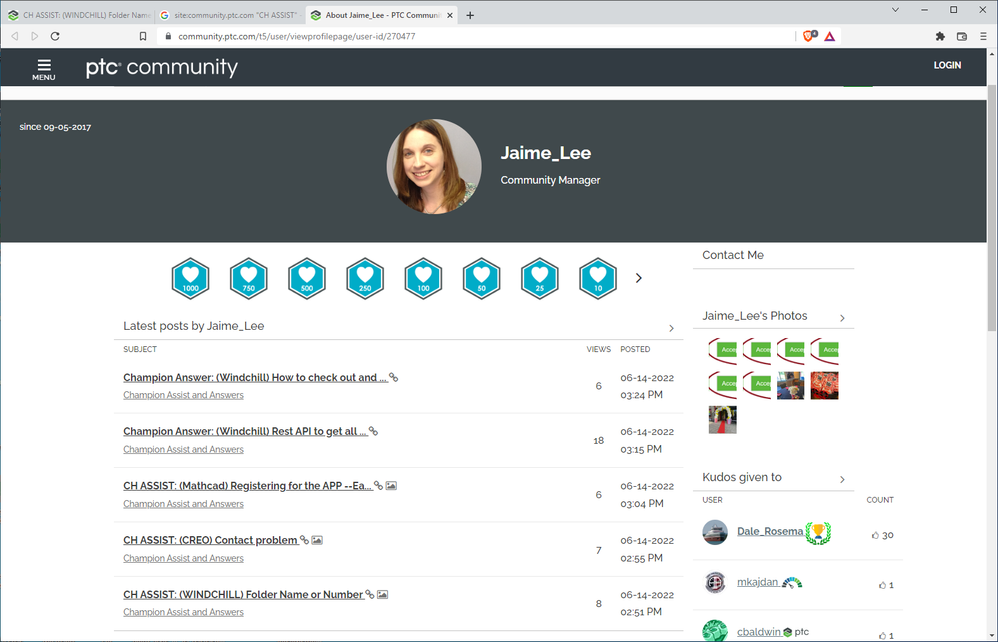
Task: Click the LOGIN button
Action: 946,65
